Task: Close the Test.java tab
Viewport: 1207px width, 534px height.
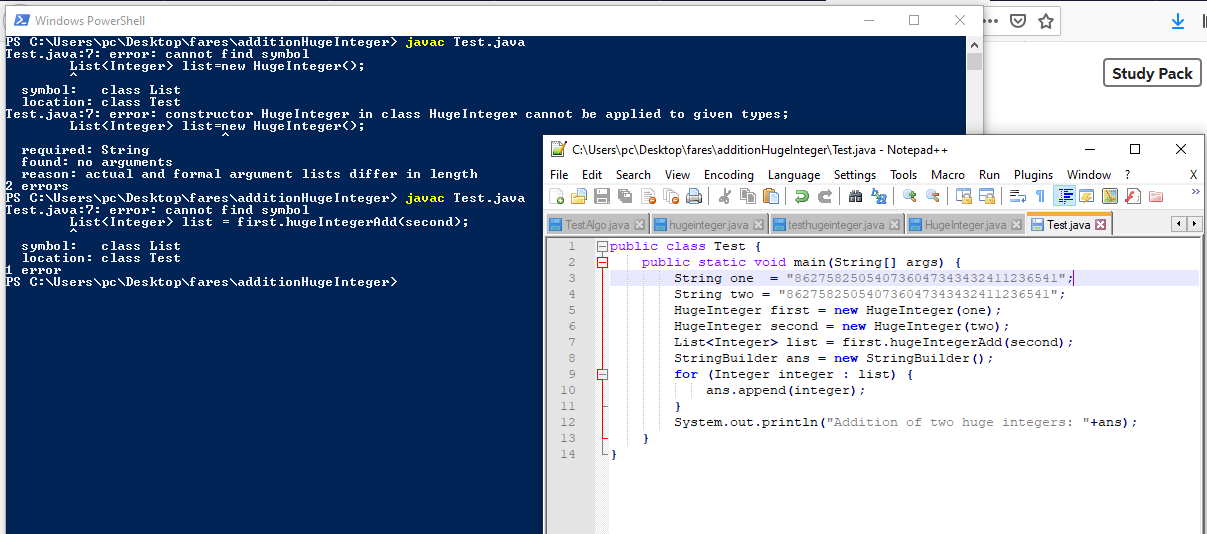Action: pyautogui.click(x=1100, y=225)
